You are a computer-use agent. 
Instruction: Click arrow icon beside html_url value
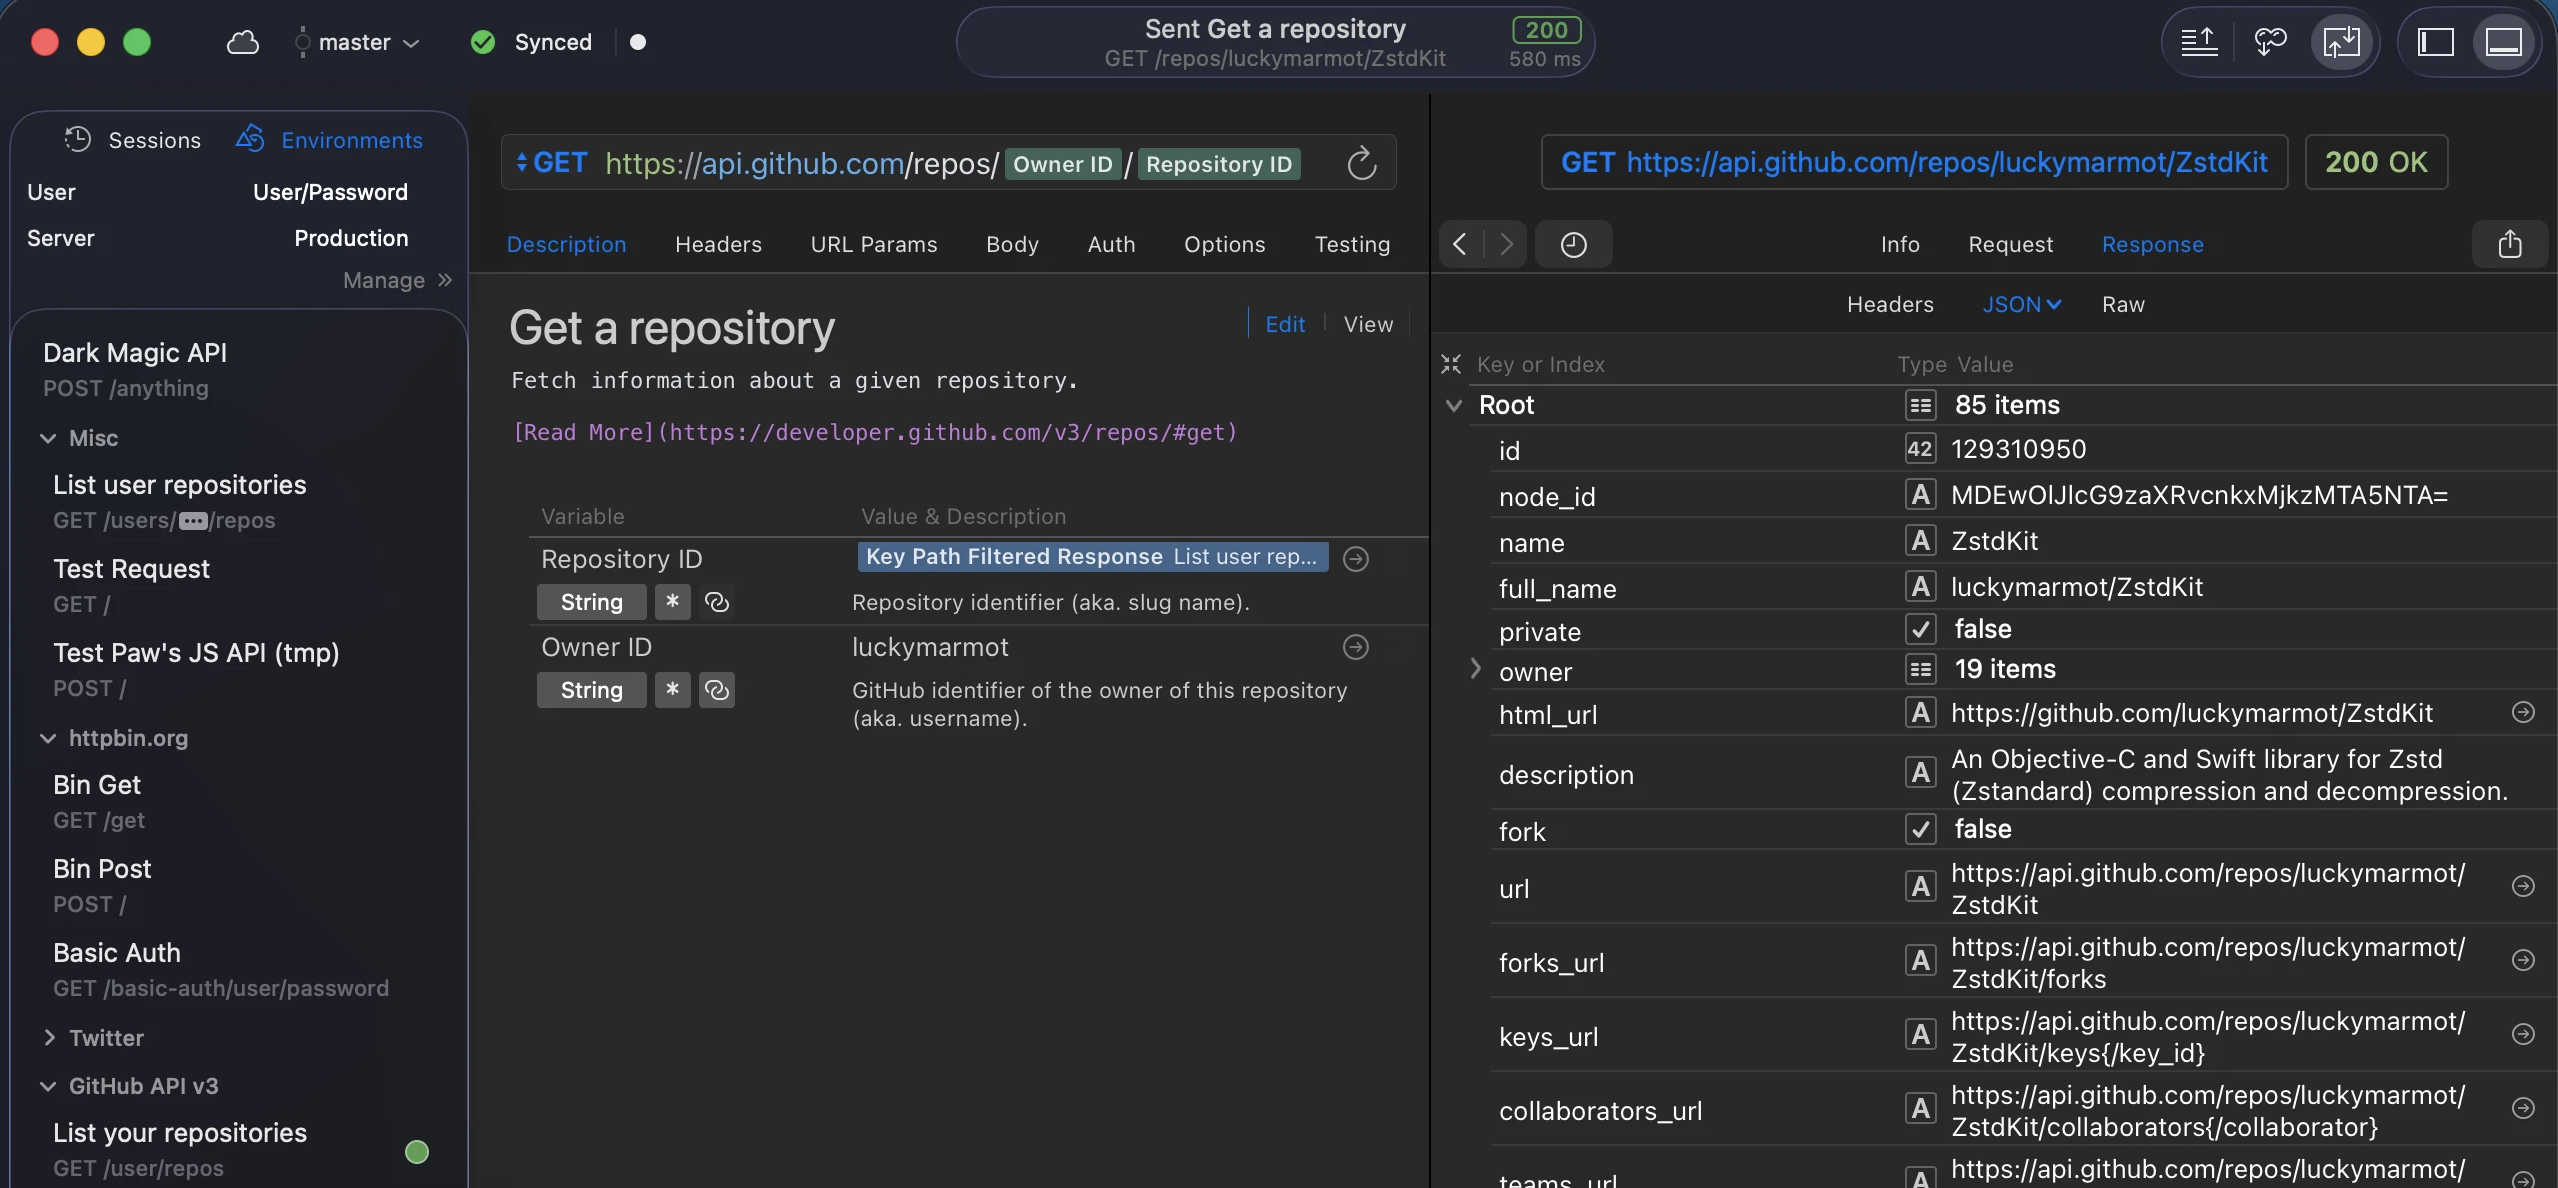pyautogui.click(x=2523, y=713)
